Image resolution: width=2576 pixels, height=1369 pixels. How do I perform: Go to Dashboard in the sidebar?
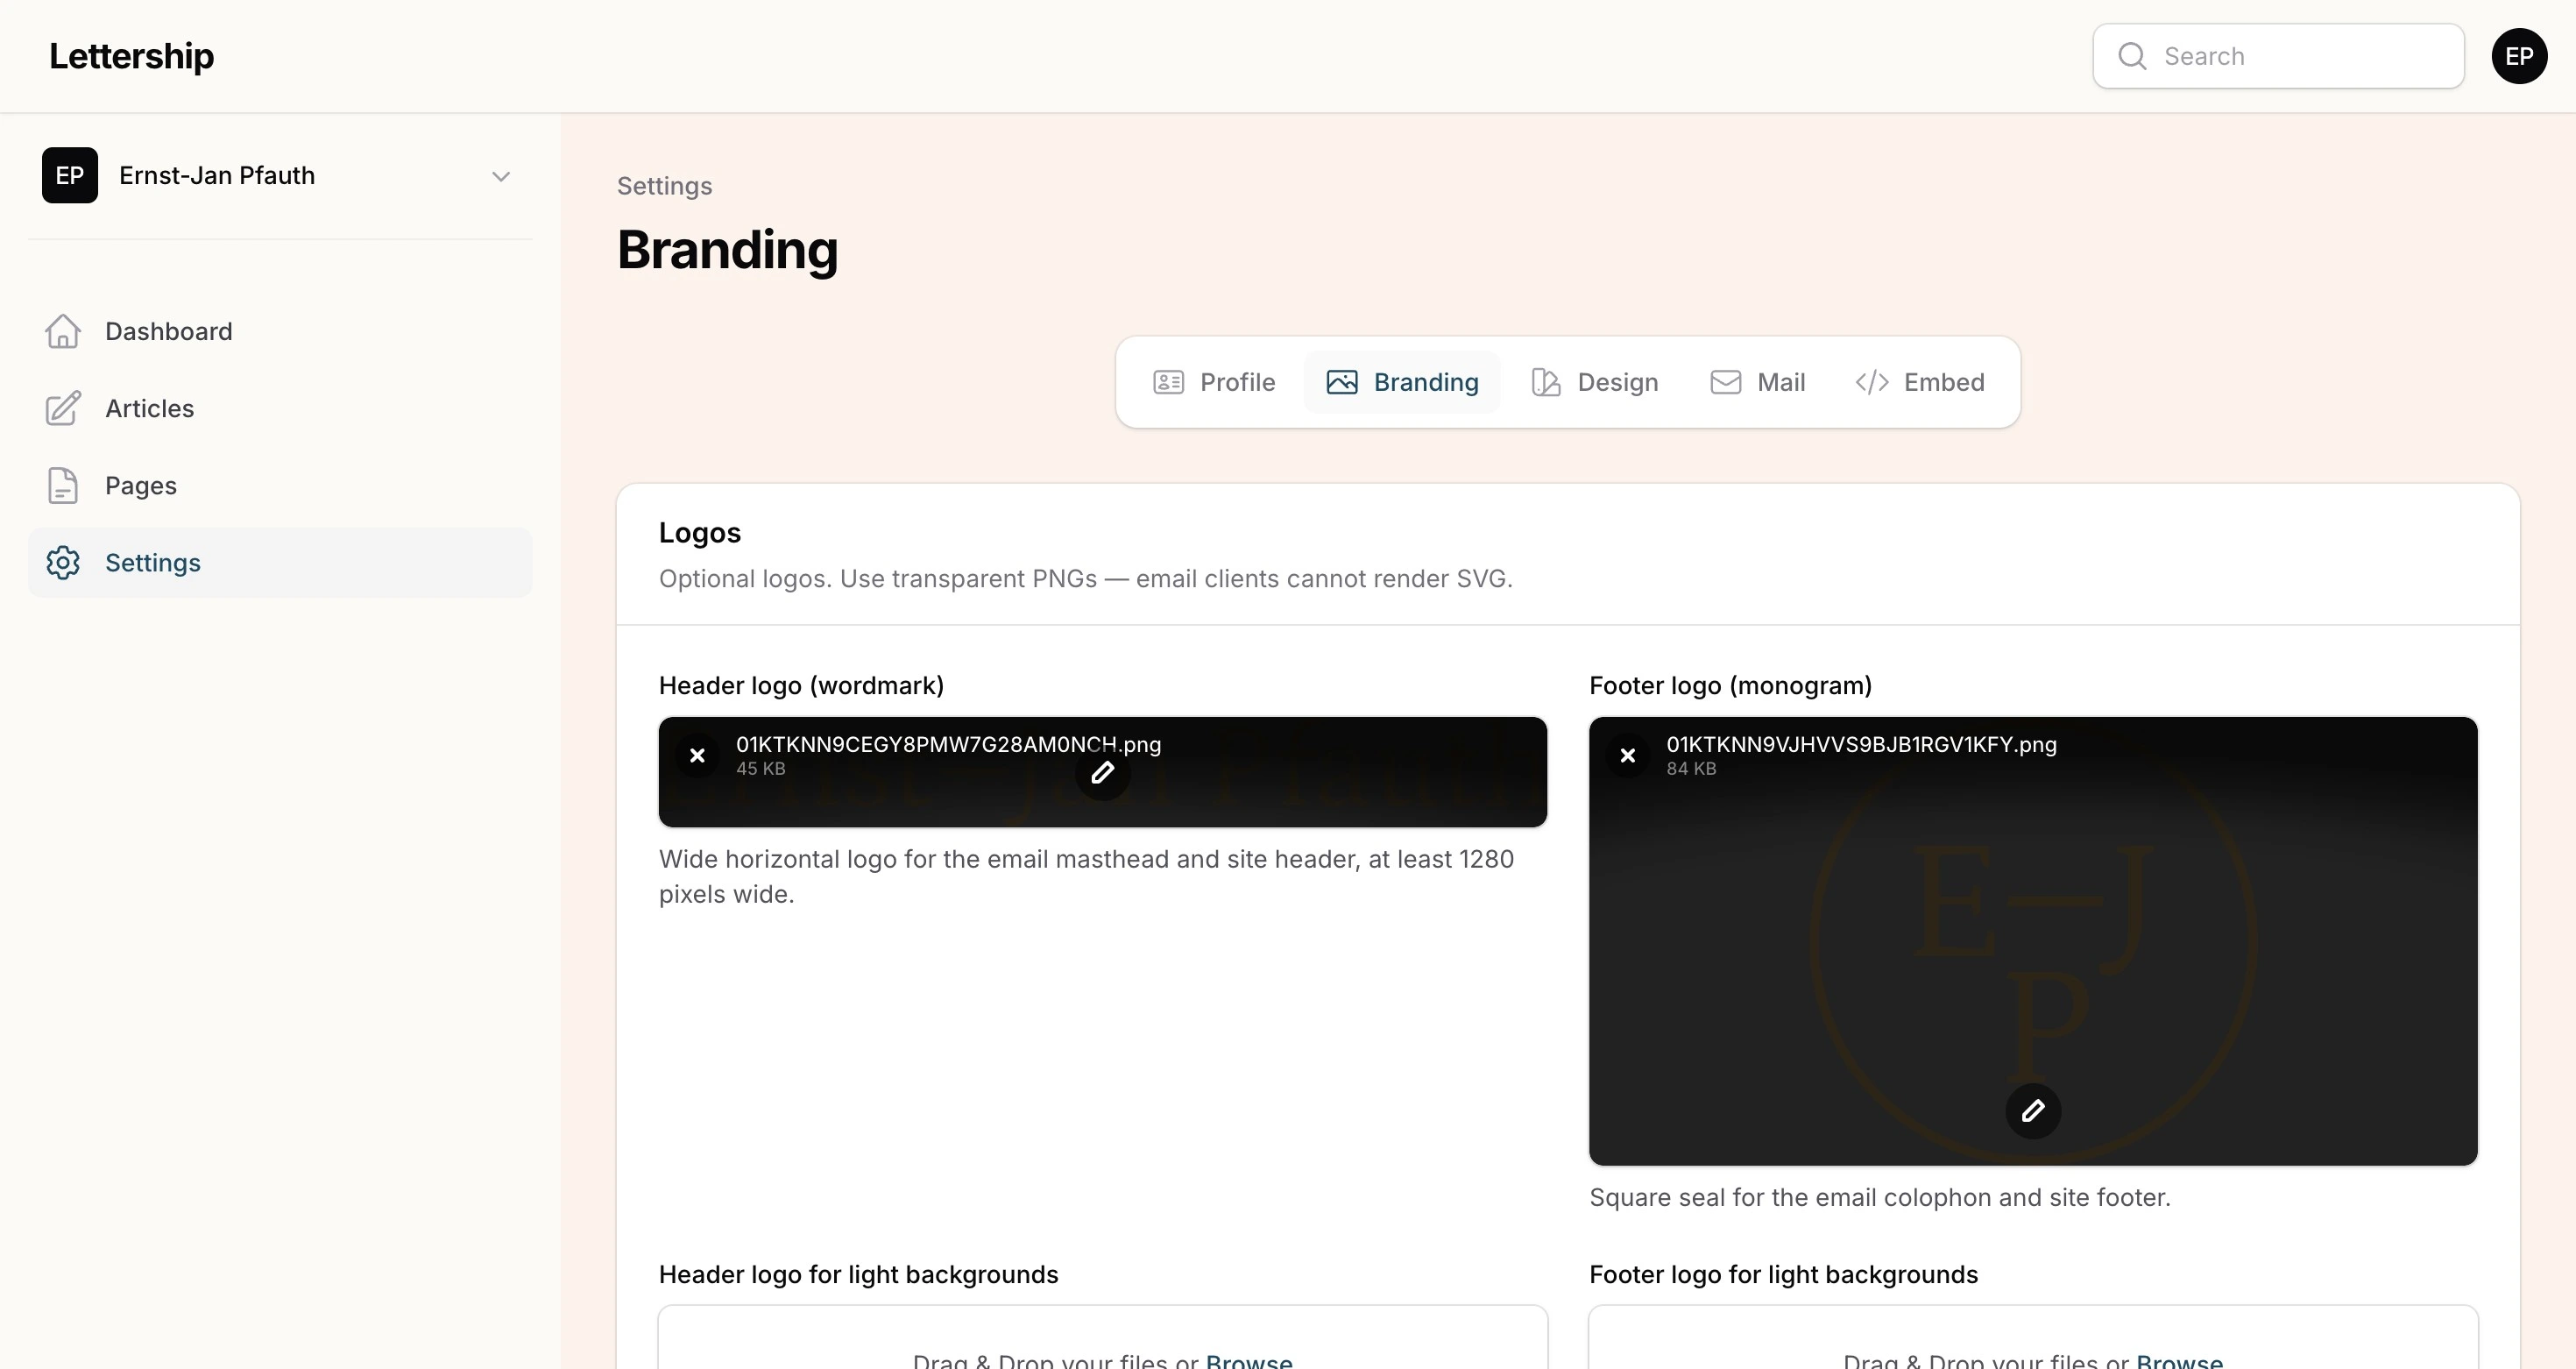280,331
